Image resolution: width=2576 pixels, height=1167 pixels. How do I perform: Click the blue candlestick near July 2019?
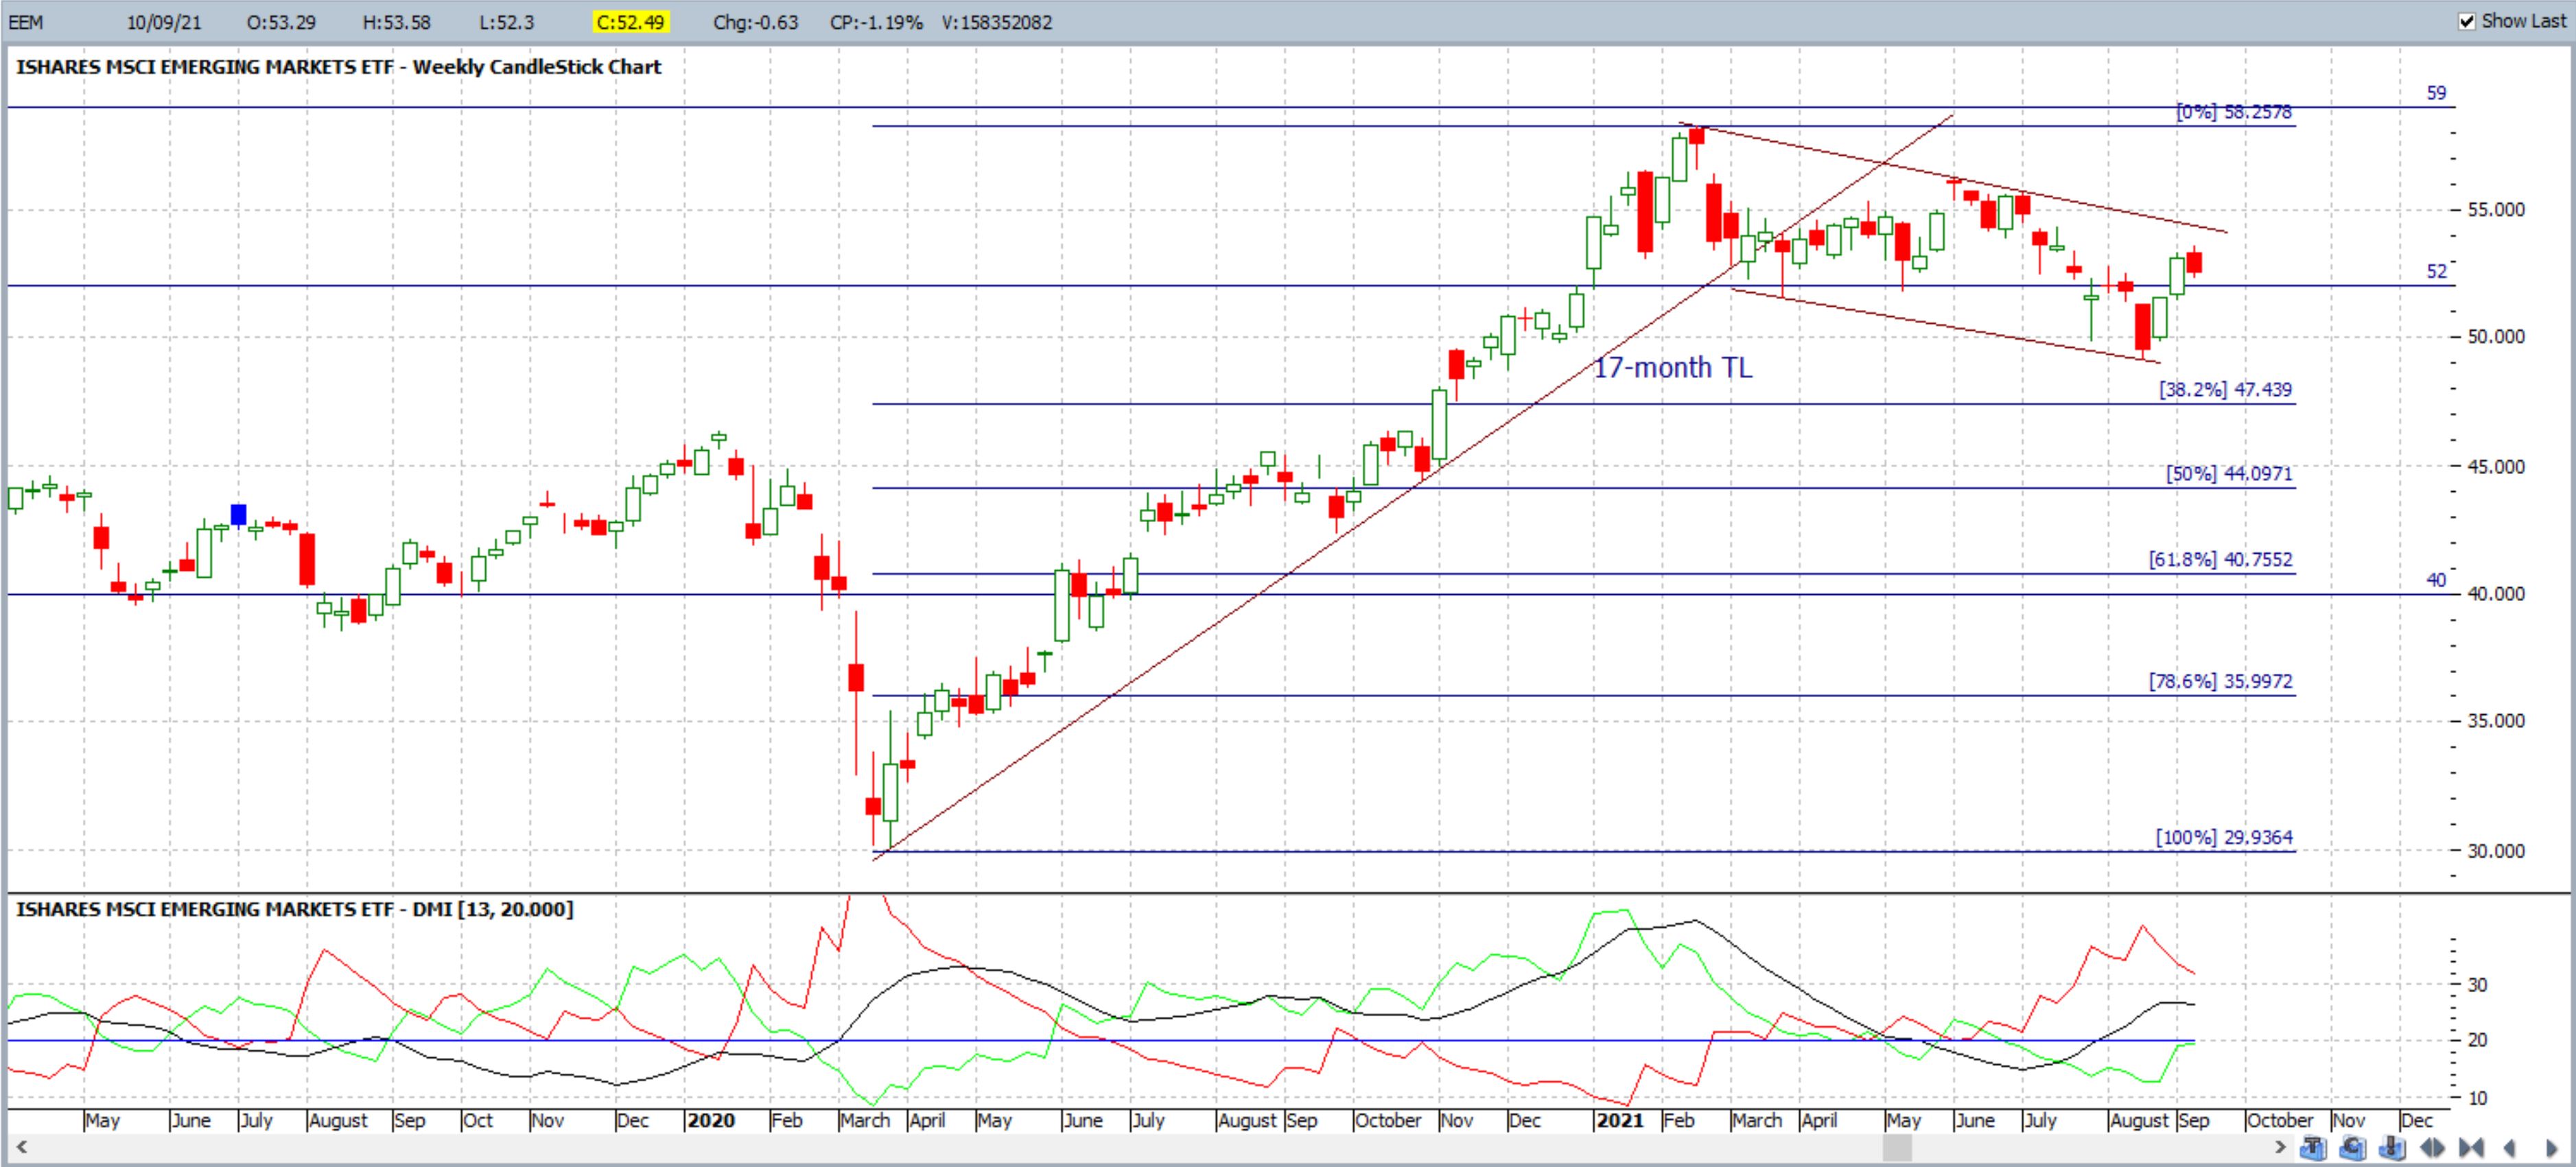click(238, 515)
